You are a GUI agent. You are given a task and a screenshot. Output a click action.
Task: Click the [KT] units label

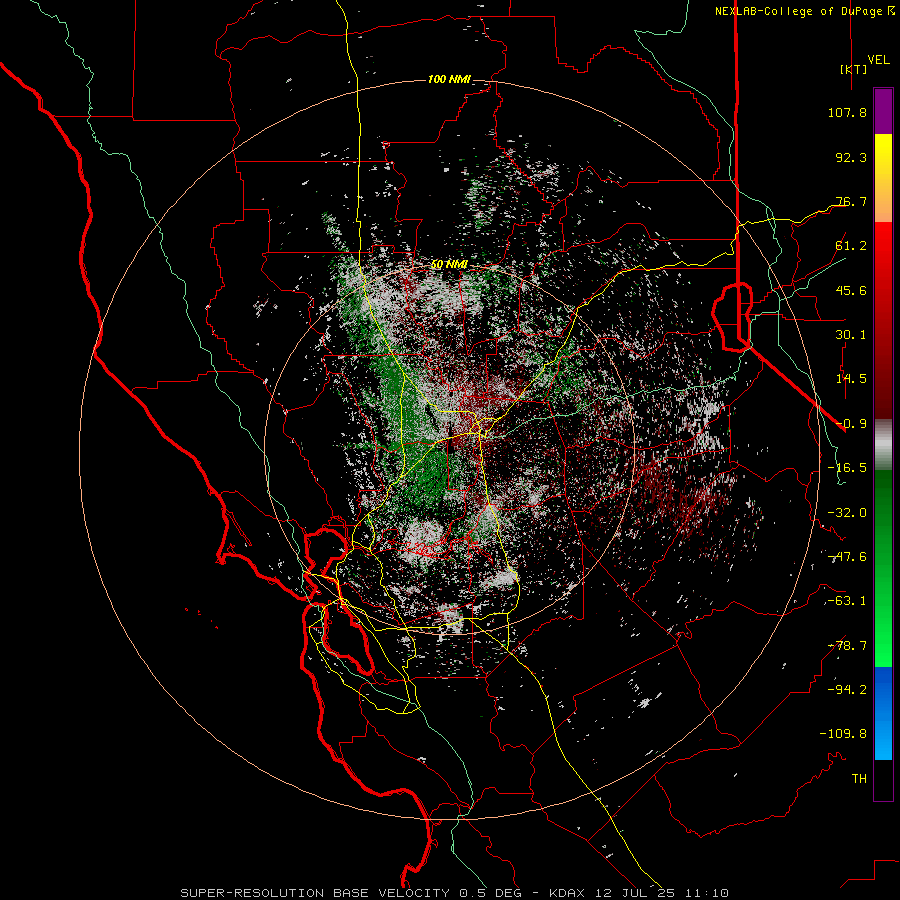[854, 69]
